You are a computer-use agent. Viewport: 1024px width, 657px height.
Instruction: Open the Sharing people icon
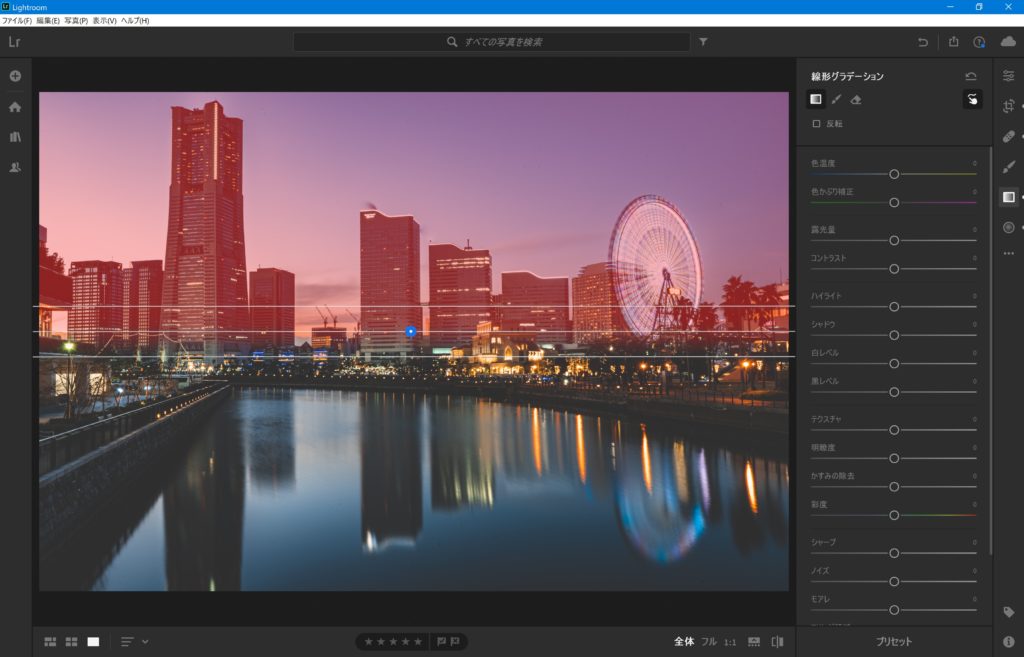point(15,167)
